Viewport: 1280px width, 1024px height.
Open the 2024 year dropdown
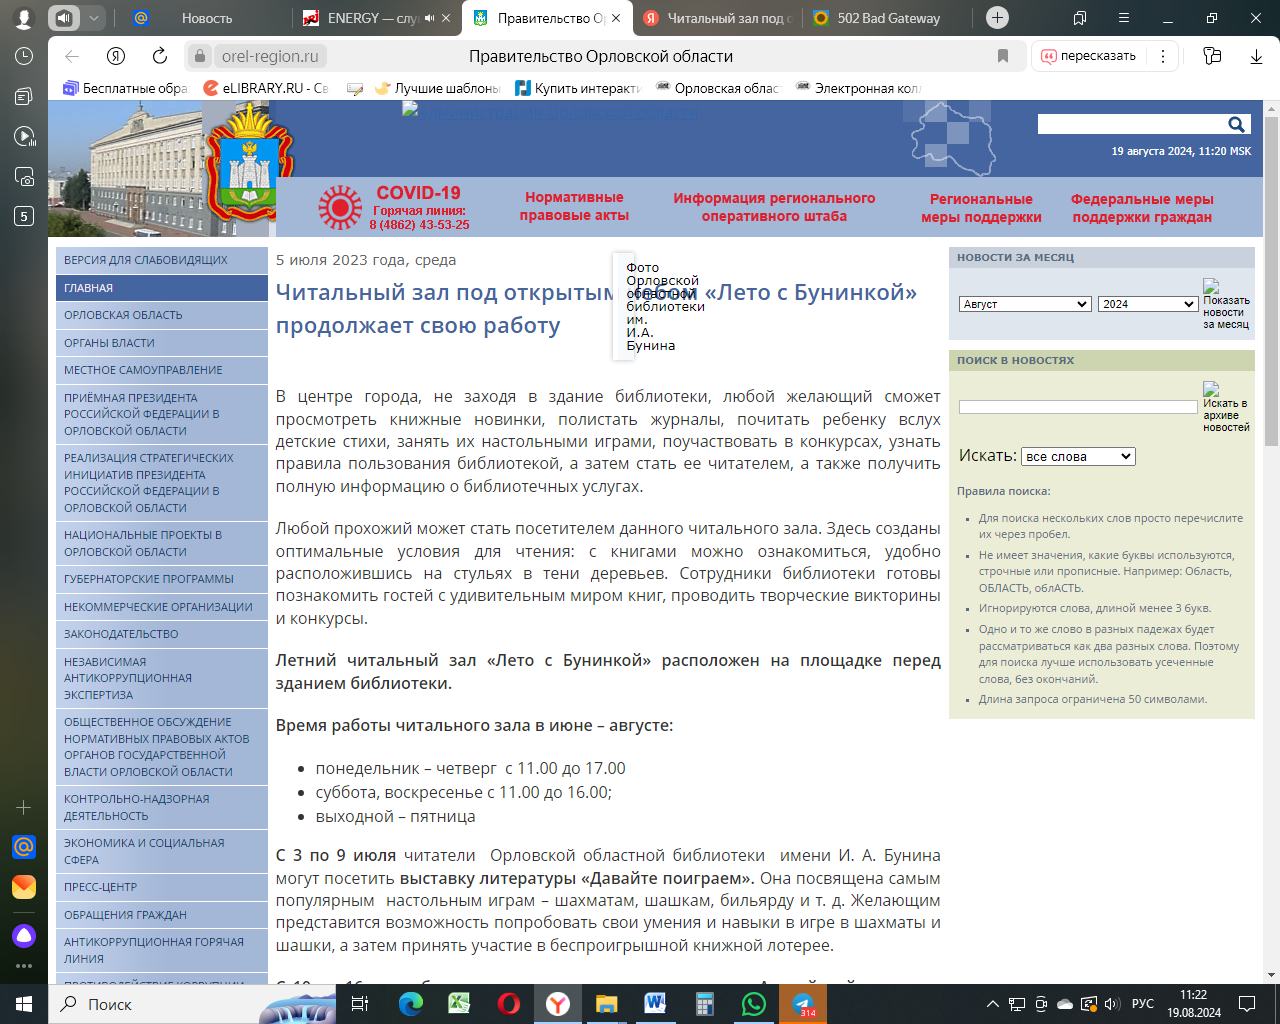tap(1147, 304)
